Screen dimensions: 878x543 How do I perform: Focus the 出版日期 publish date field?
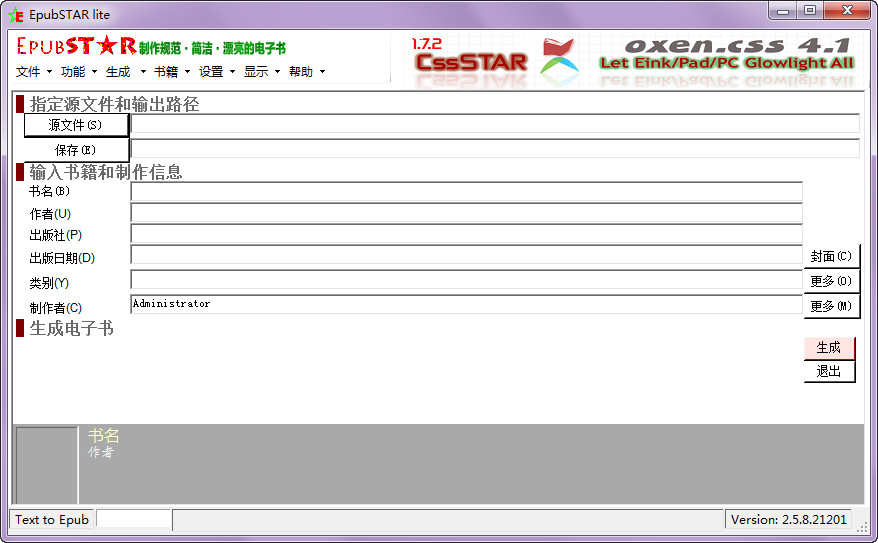466,255
